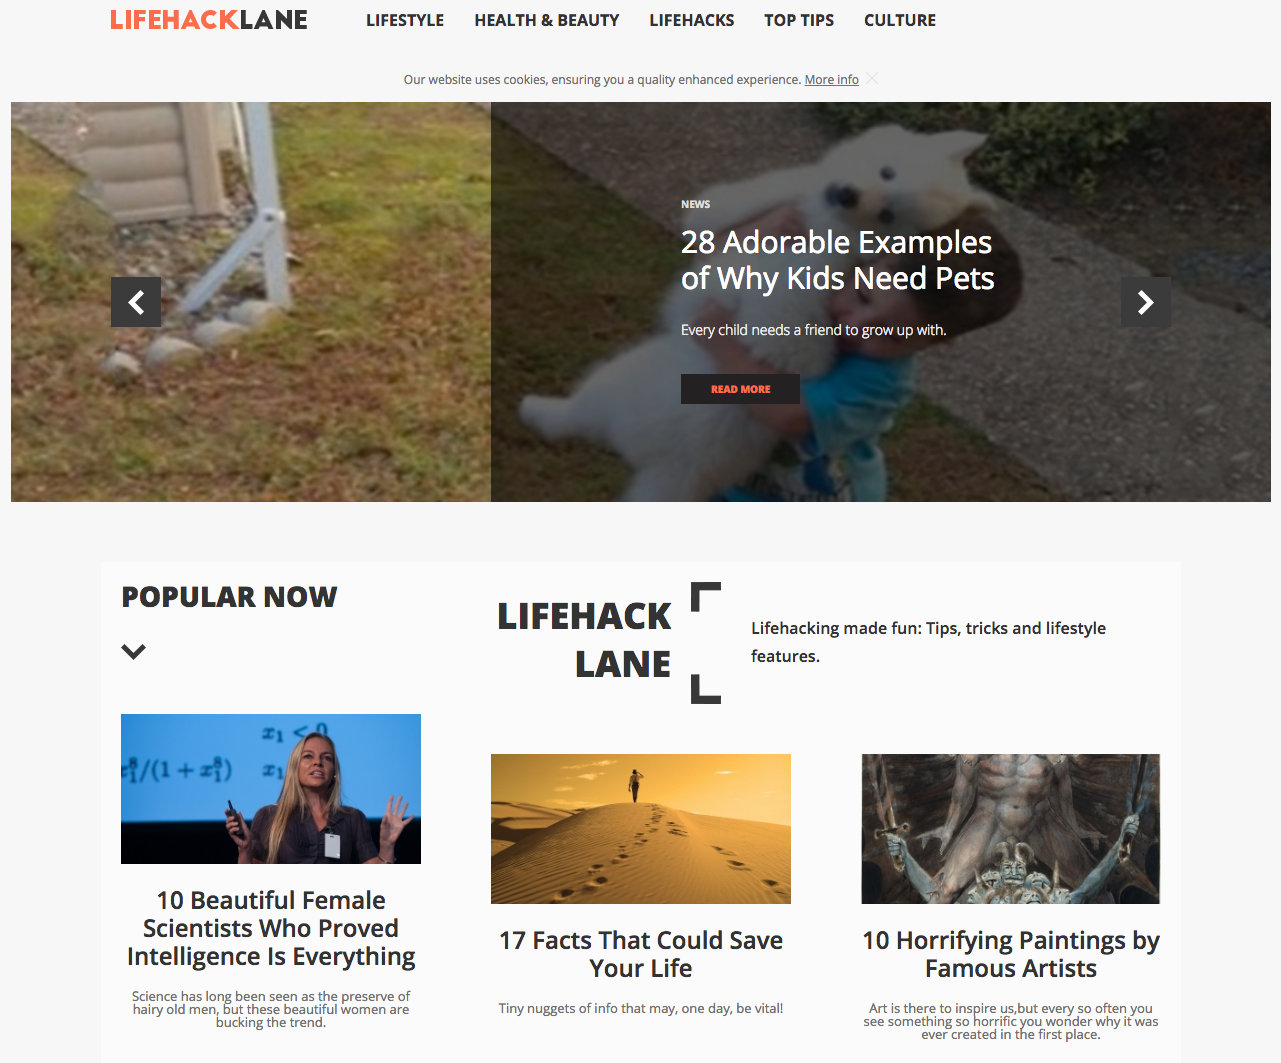The image size is (1281, 1063).
Task: Click the LifehackLane logo
Action: click(209, 20)
